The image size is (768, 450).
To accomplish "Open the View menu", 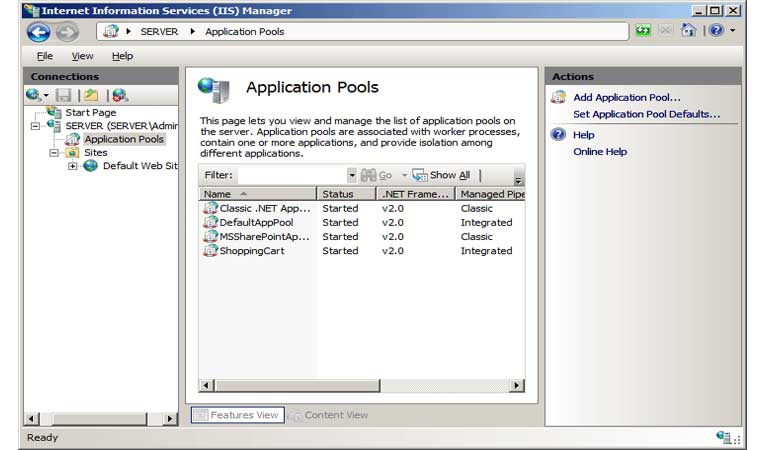I will [x=82, y=56].
